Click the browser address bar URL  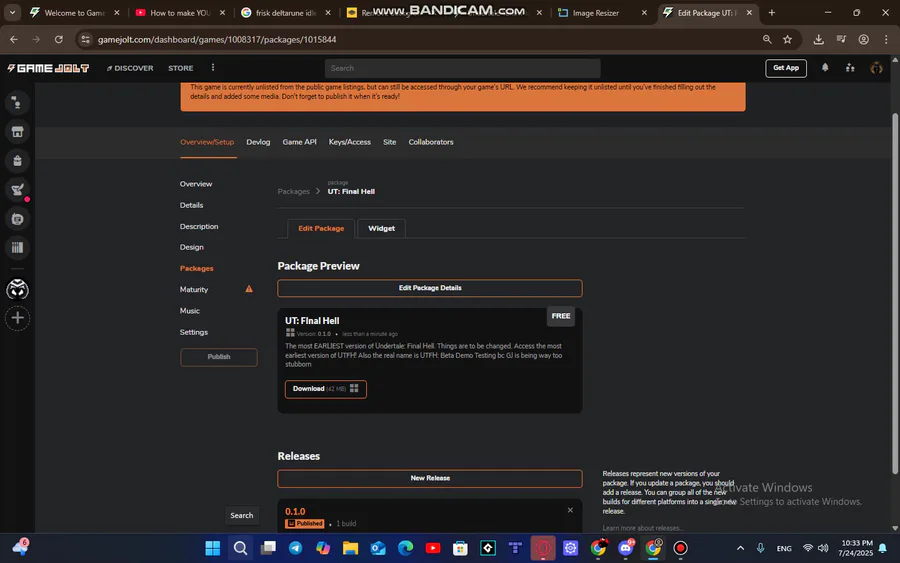coord(217,40)
